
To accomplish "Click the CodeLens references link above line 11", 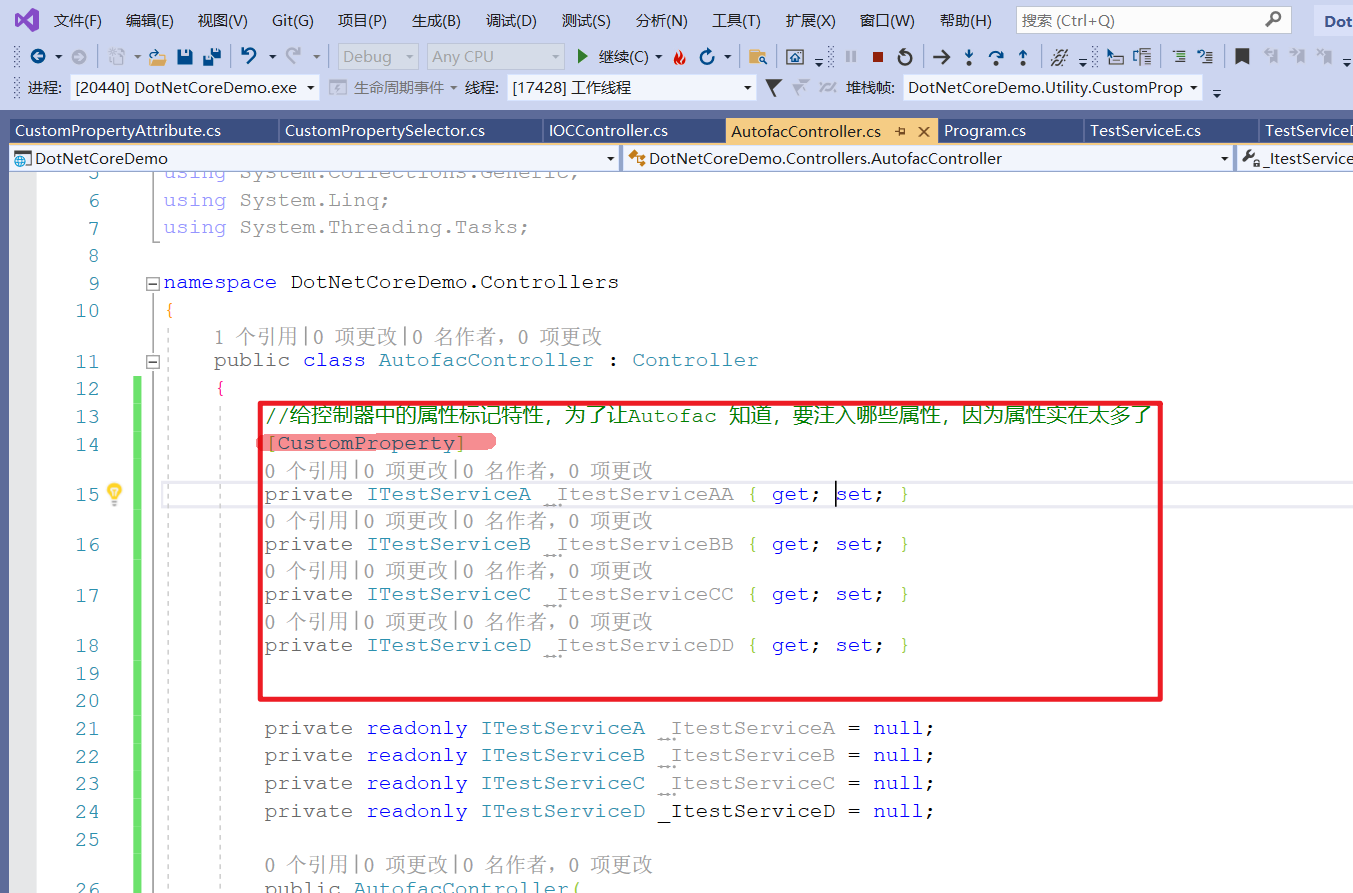I will [x=254, y=337].
